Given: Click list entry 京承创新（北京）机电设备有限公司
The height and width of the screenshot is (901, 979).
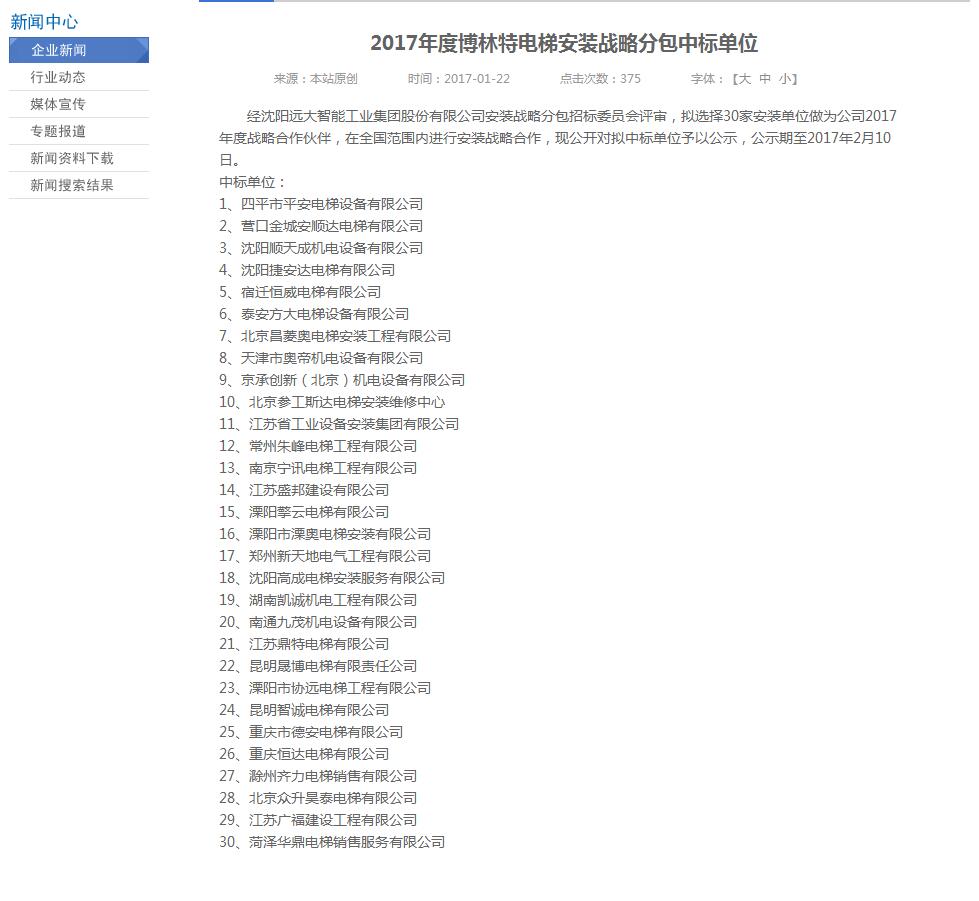Looking at the screenshot, I should (x=352, y=380).
